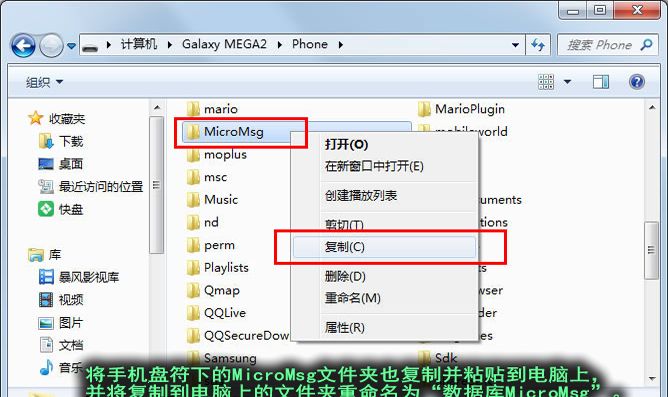Open the view options dropdown arrow
This screenshot has width=668, height=397.
(x=567, y=81)
